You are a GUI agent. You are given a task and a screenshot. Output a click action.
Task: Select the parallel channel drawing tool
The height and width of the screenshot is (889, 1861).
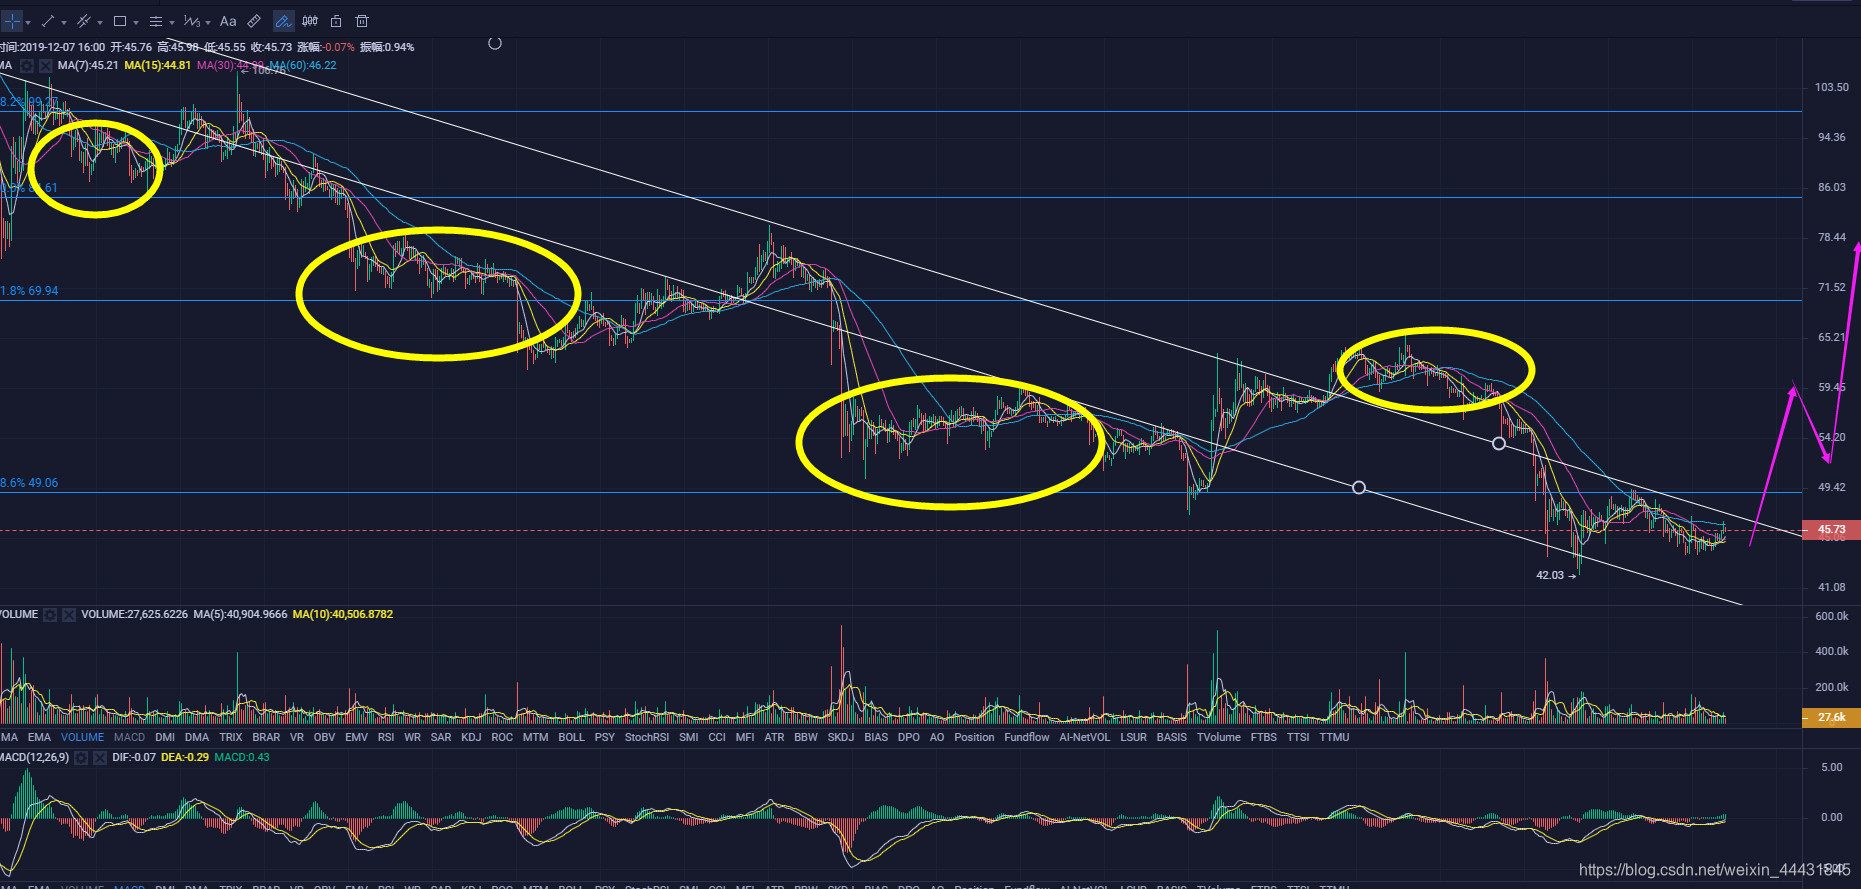84,21
